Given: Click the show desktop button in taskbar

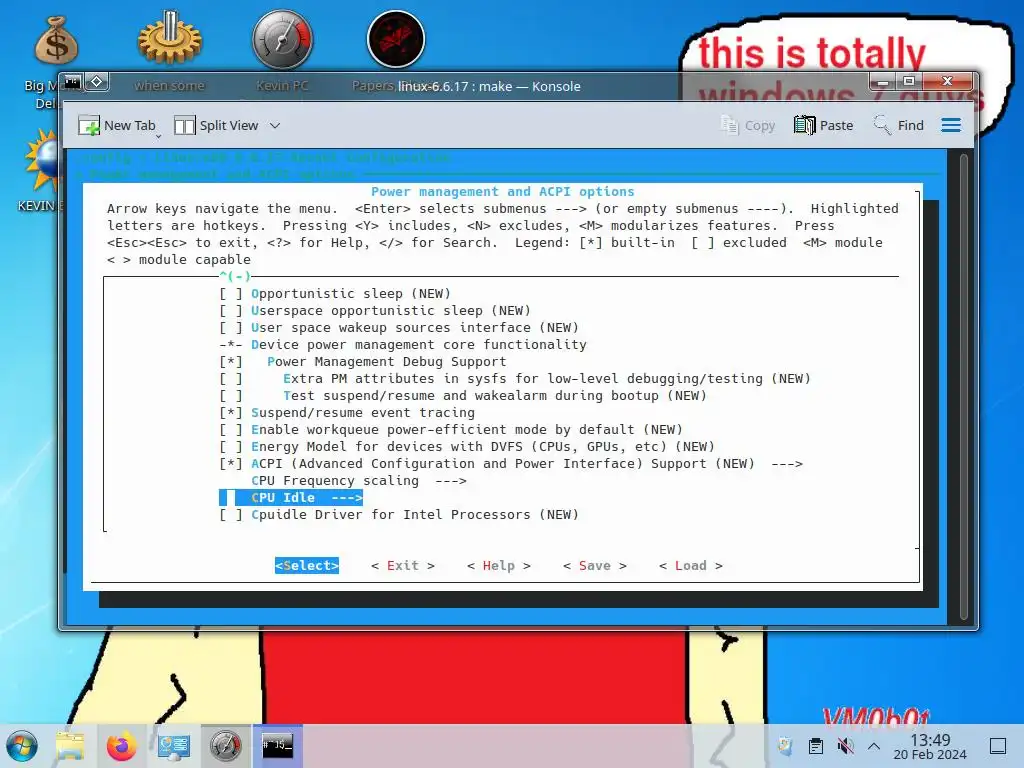Looking at the screenshot, I should click(x=998, y=746).
